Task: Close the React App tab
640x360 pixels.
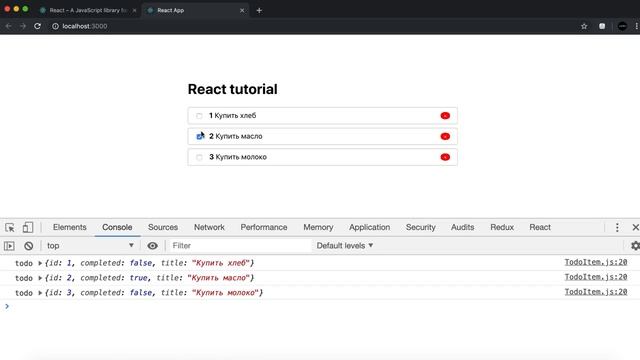Action: pos(242,10)
